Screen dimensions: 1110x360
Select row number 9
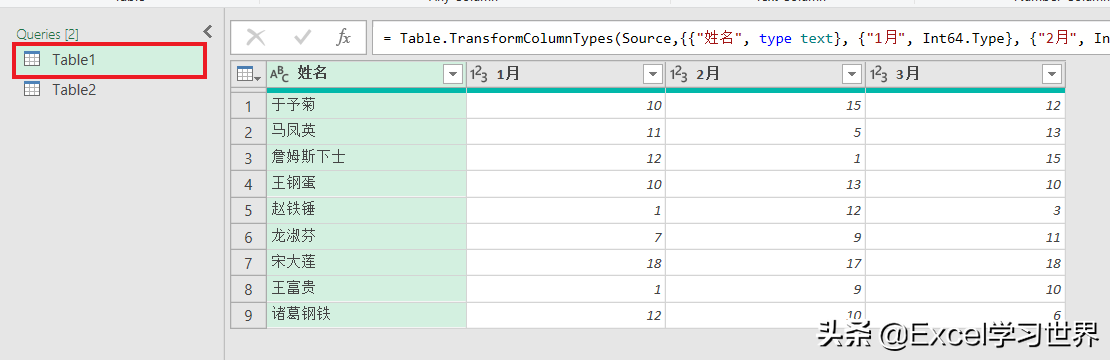(248, 315)
